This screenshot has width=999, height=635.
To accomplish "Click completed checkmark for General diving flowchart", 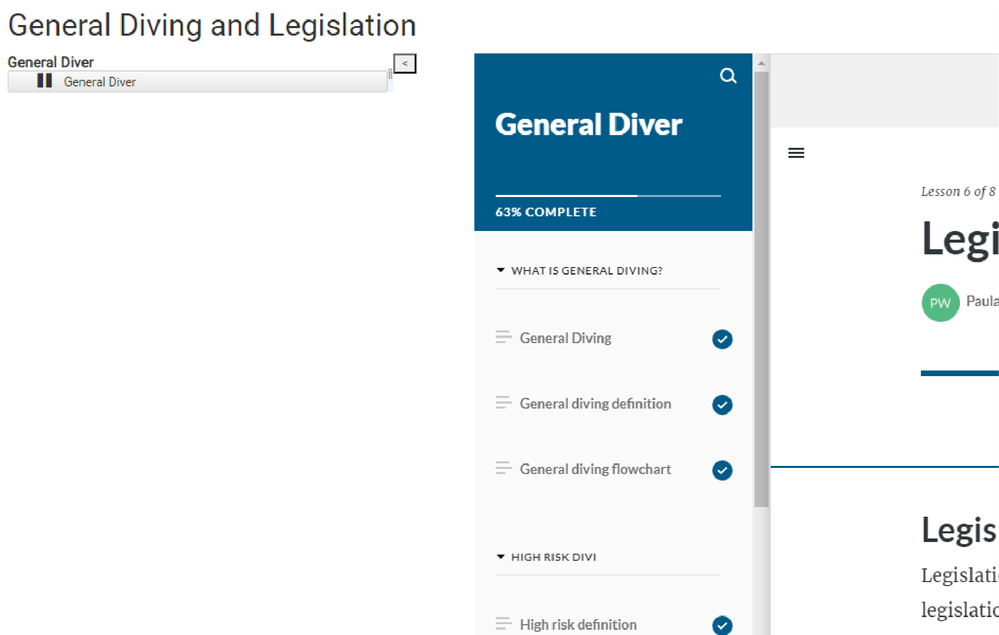I will [722, 470].
